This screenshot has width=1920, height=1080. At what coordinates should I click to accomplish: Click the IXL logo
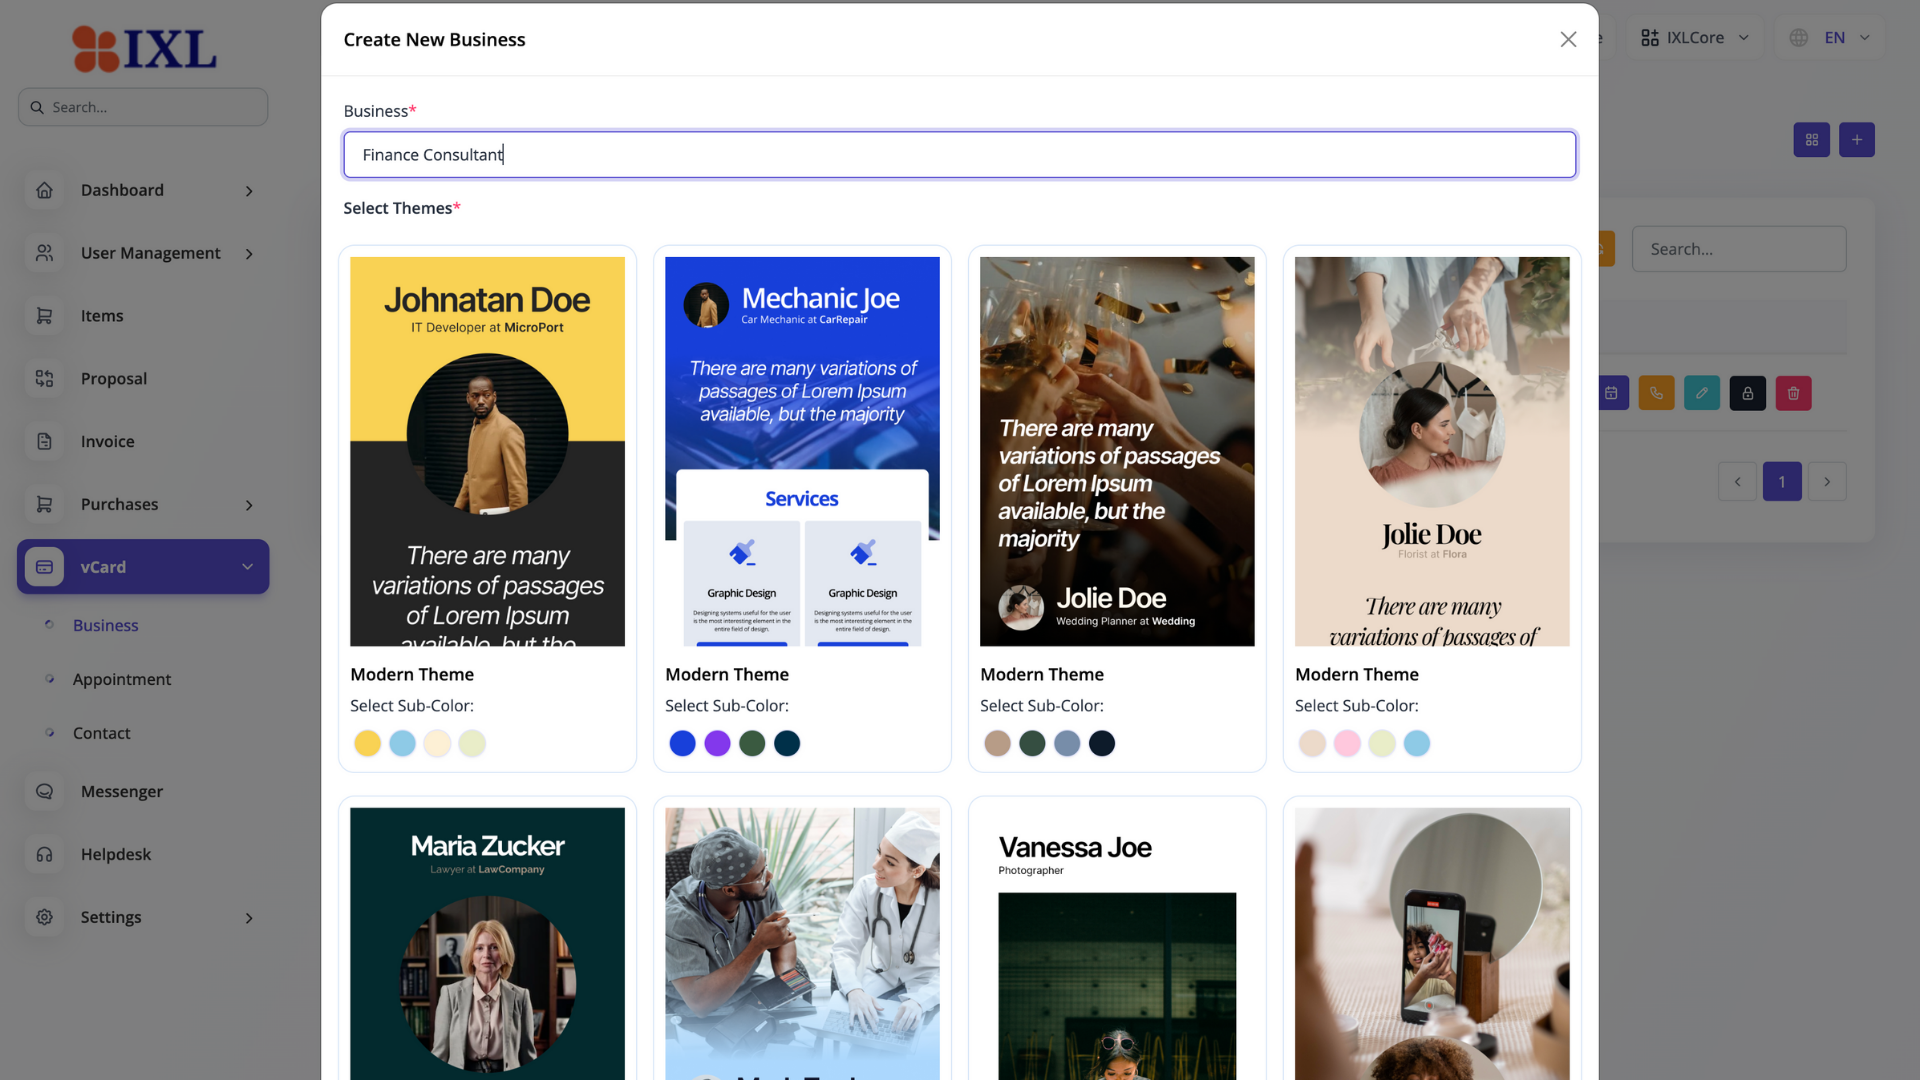coord(144,49)
